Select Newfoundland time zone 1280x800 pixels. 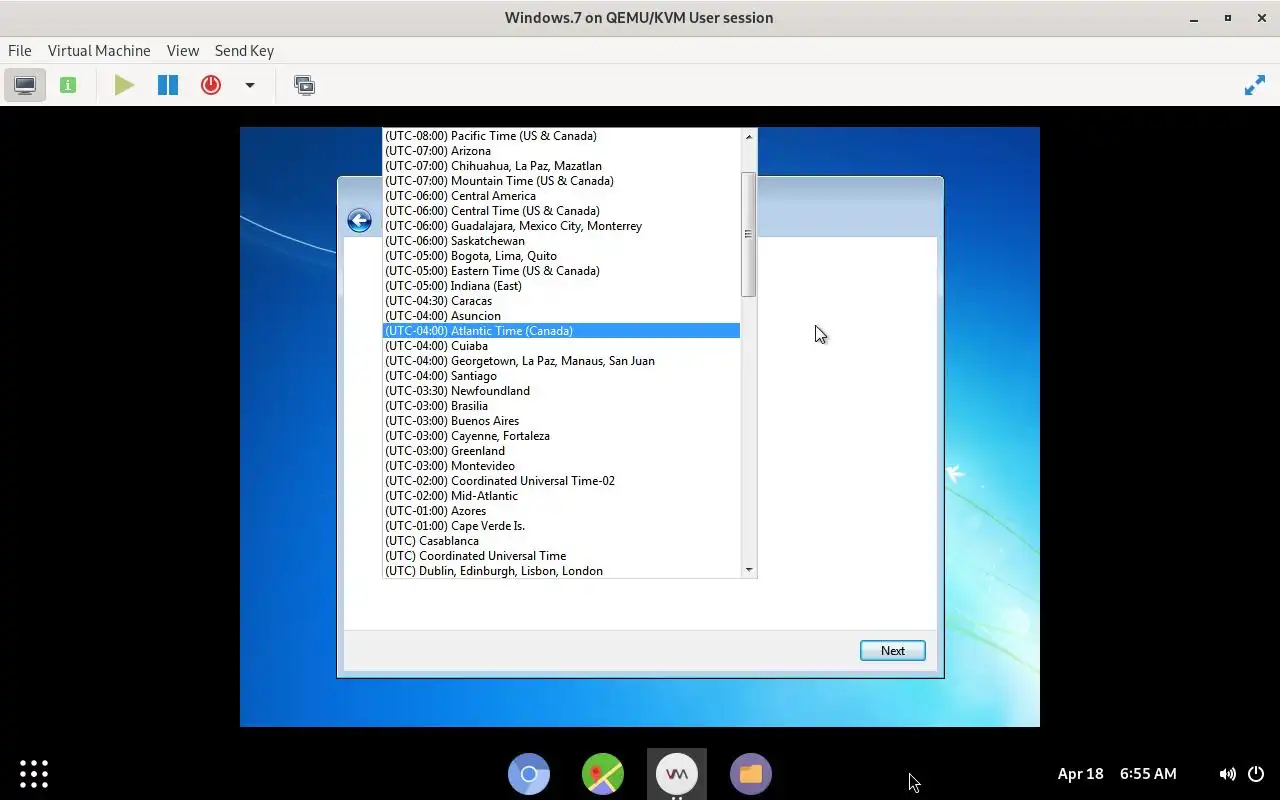tap(561, 390)
